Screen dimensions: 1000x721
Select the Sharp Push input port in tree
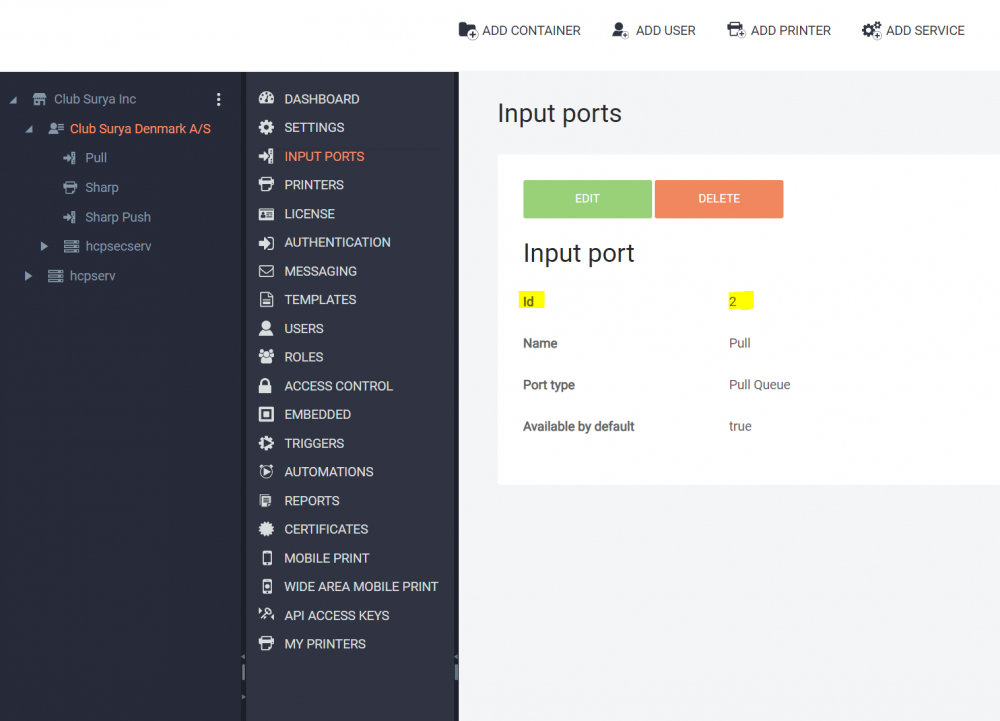coord(117,217)
